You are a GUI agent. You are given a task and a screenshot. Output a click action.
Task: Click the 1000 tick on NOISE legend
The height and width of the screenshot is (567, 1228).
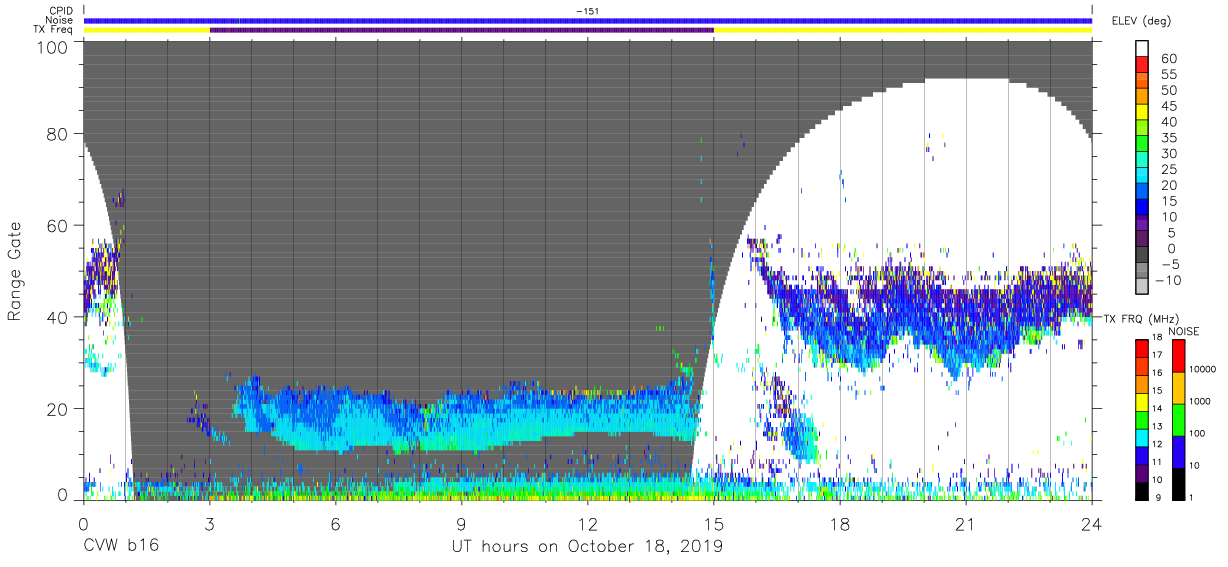coord(1200,401)
